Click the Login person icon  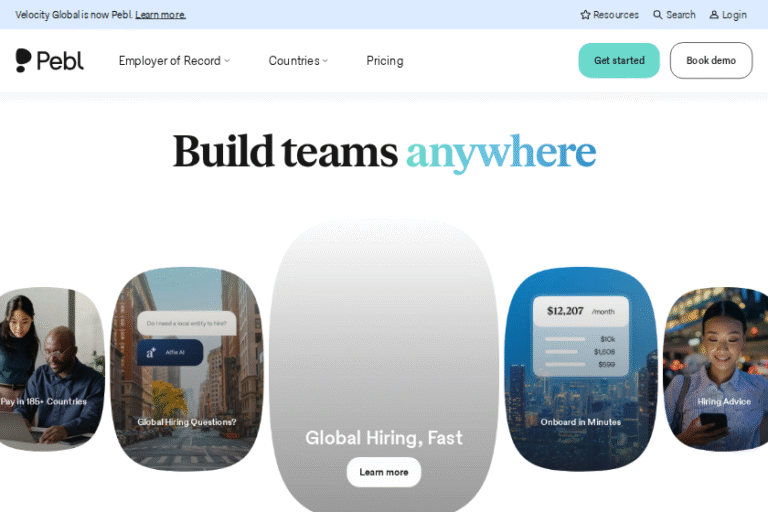coord(714,15)
